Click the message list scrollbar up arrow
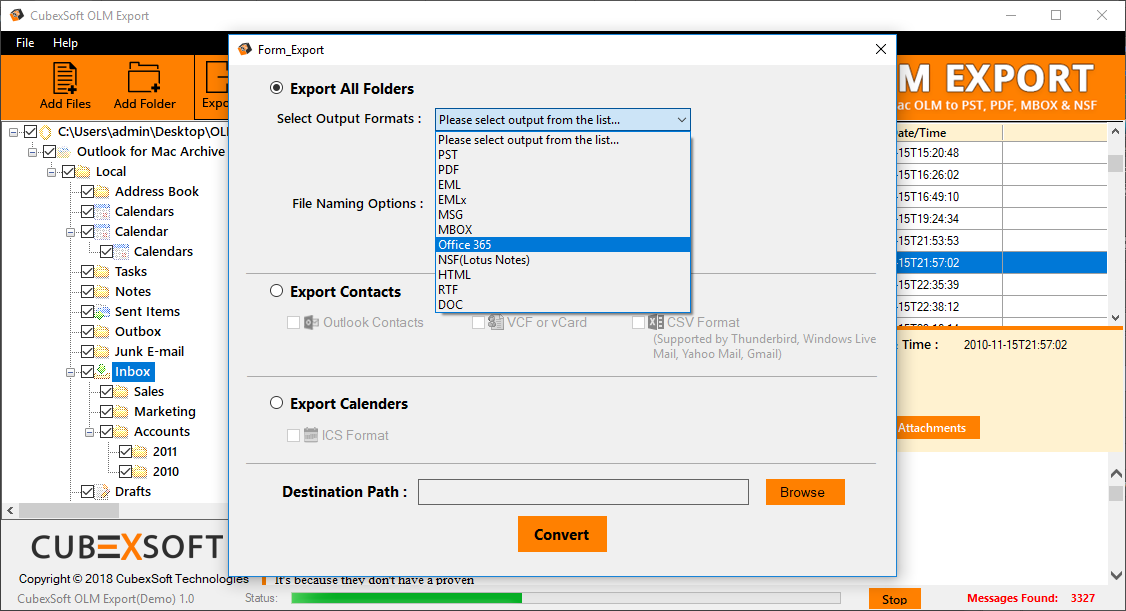Screen dimensions: 1126x611 1115,131
